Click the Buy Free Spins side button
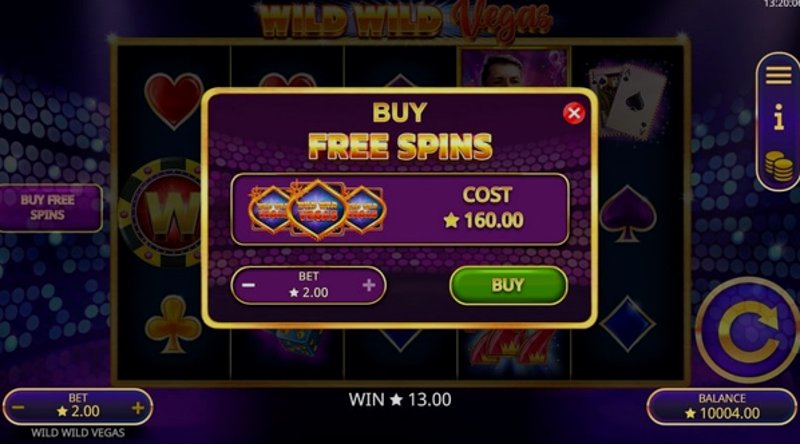The width and height of the screenshot is (800, 444). click(49, 208)
